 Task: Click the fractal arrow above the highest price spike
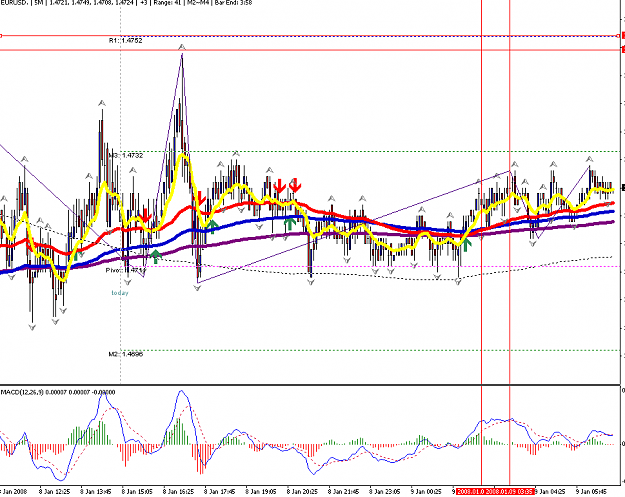pyautogui.click(x=182, y=47)
